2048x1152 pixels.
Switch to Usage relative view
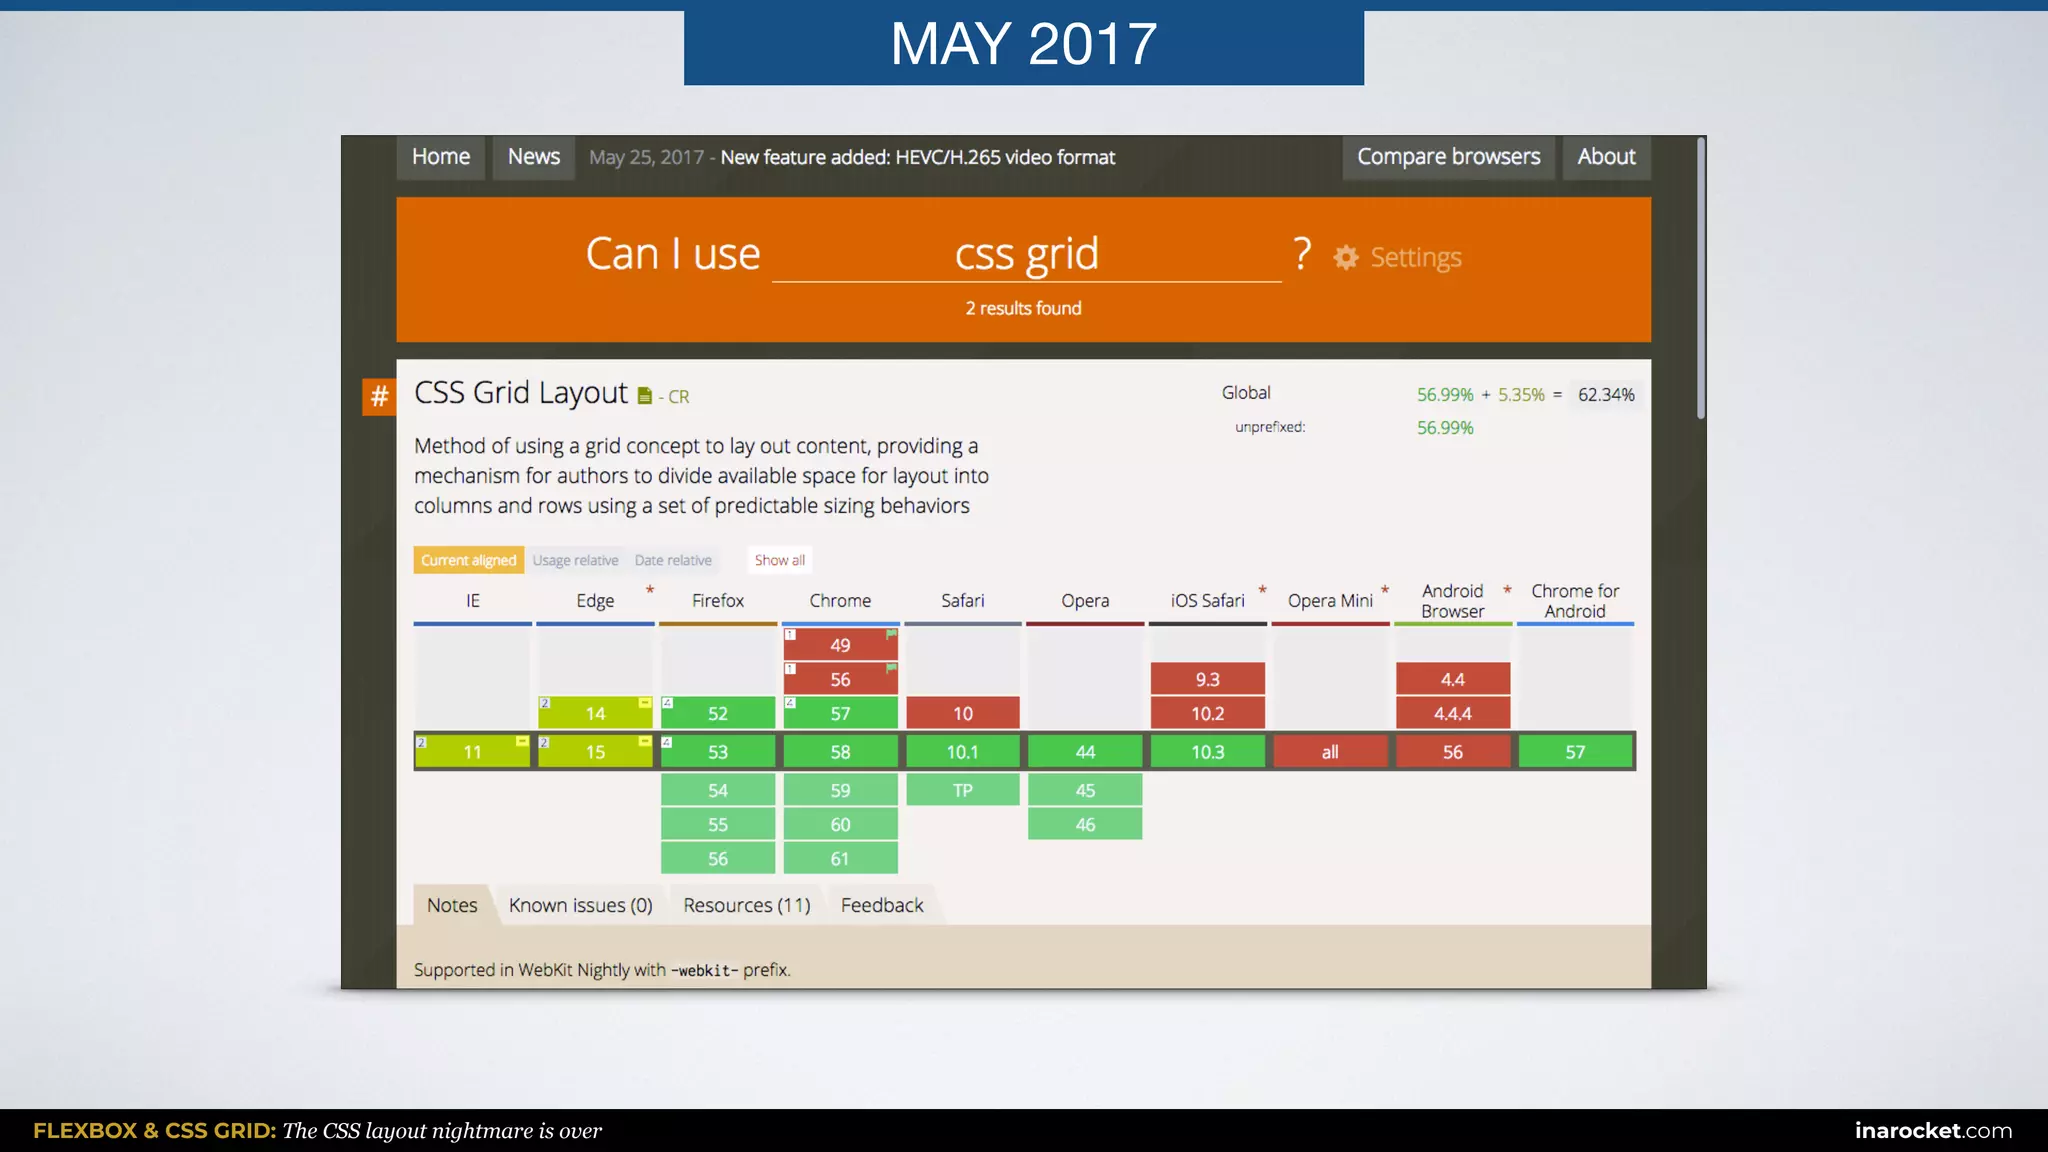575,560
